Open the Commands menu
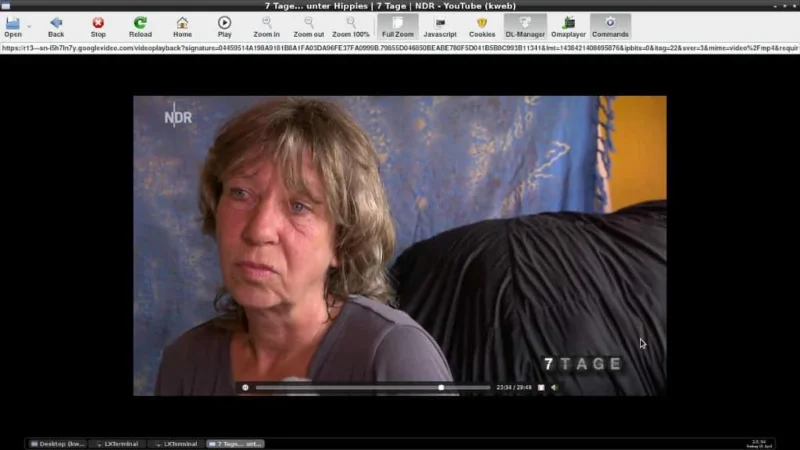 tap(610, 27)
